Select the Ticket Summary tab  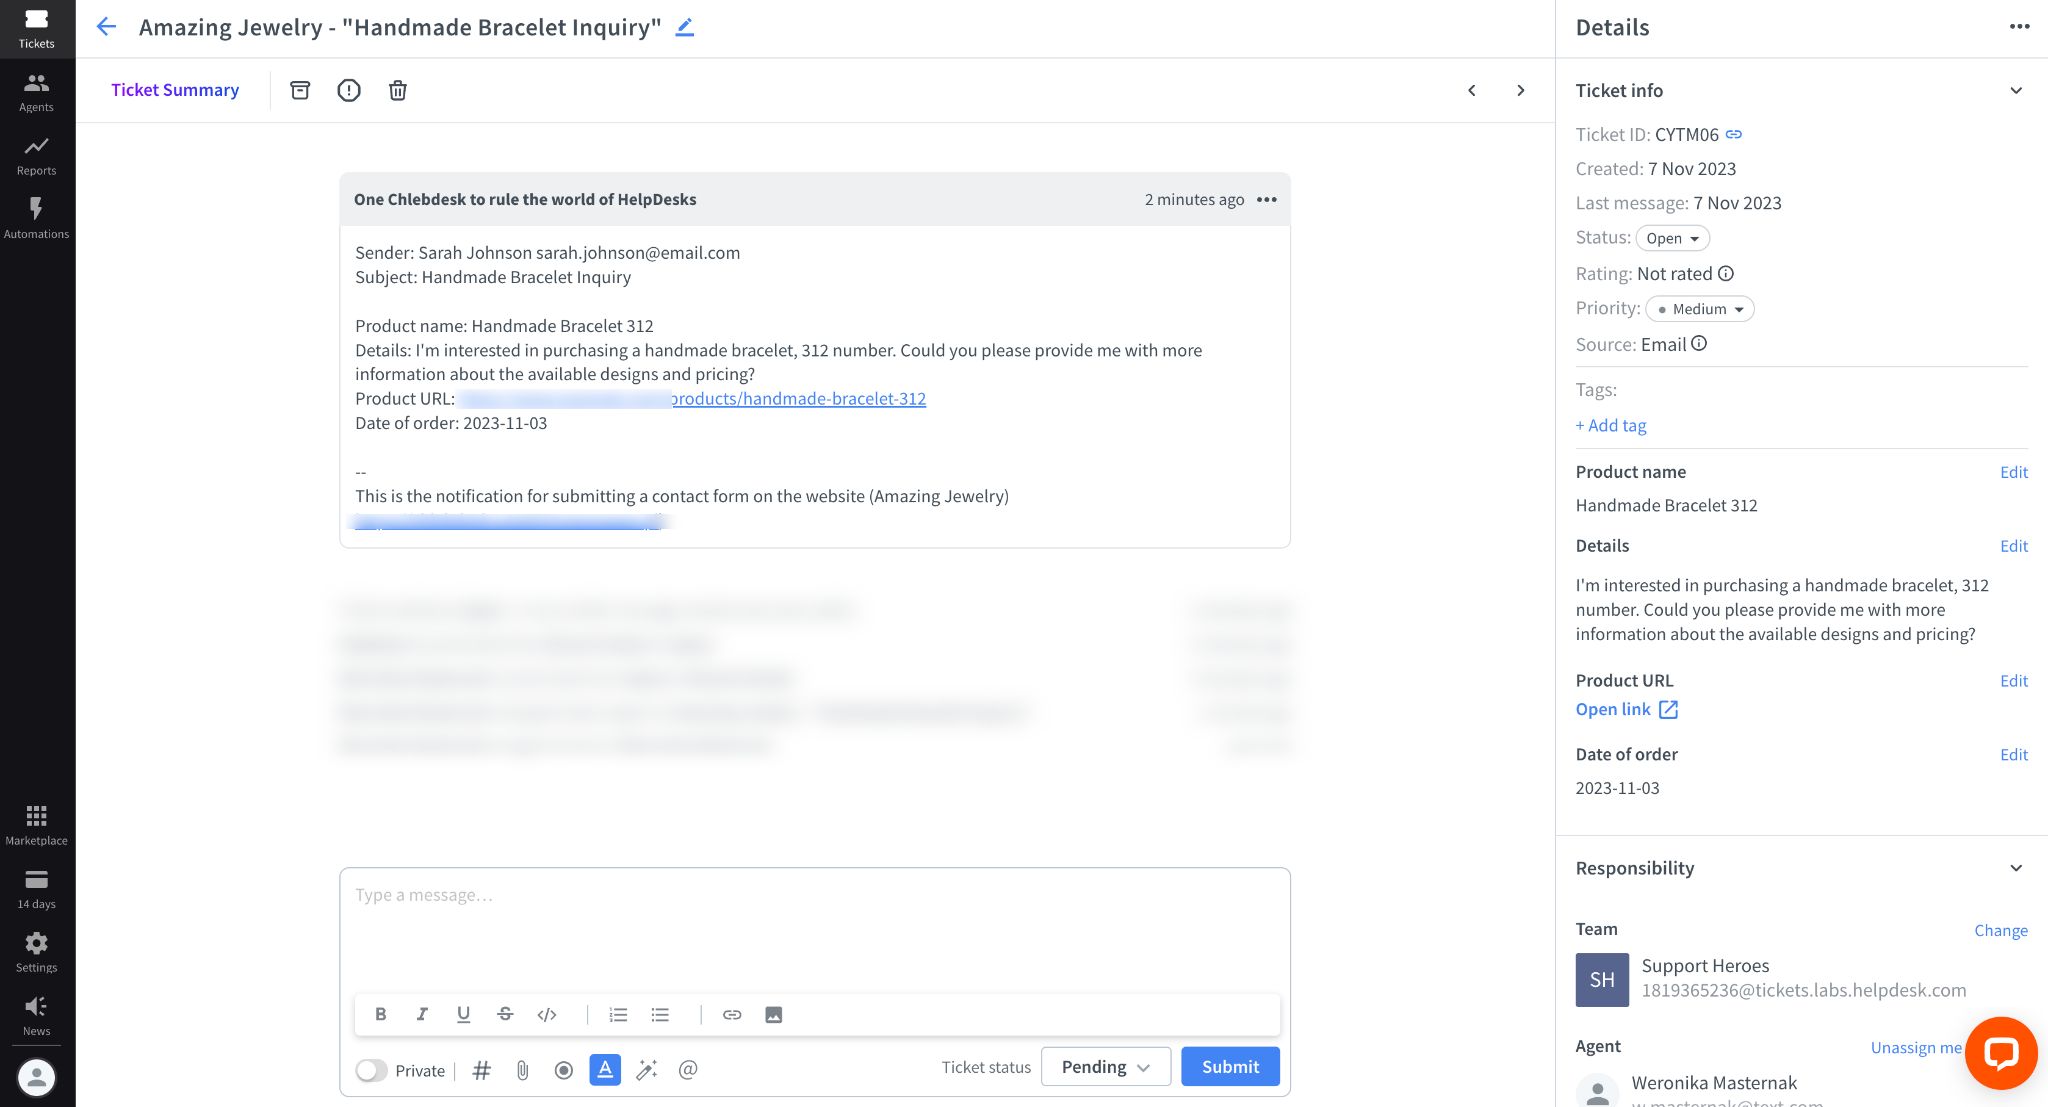pyautogui.click(x=174, y=90)
